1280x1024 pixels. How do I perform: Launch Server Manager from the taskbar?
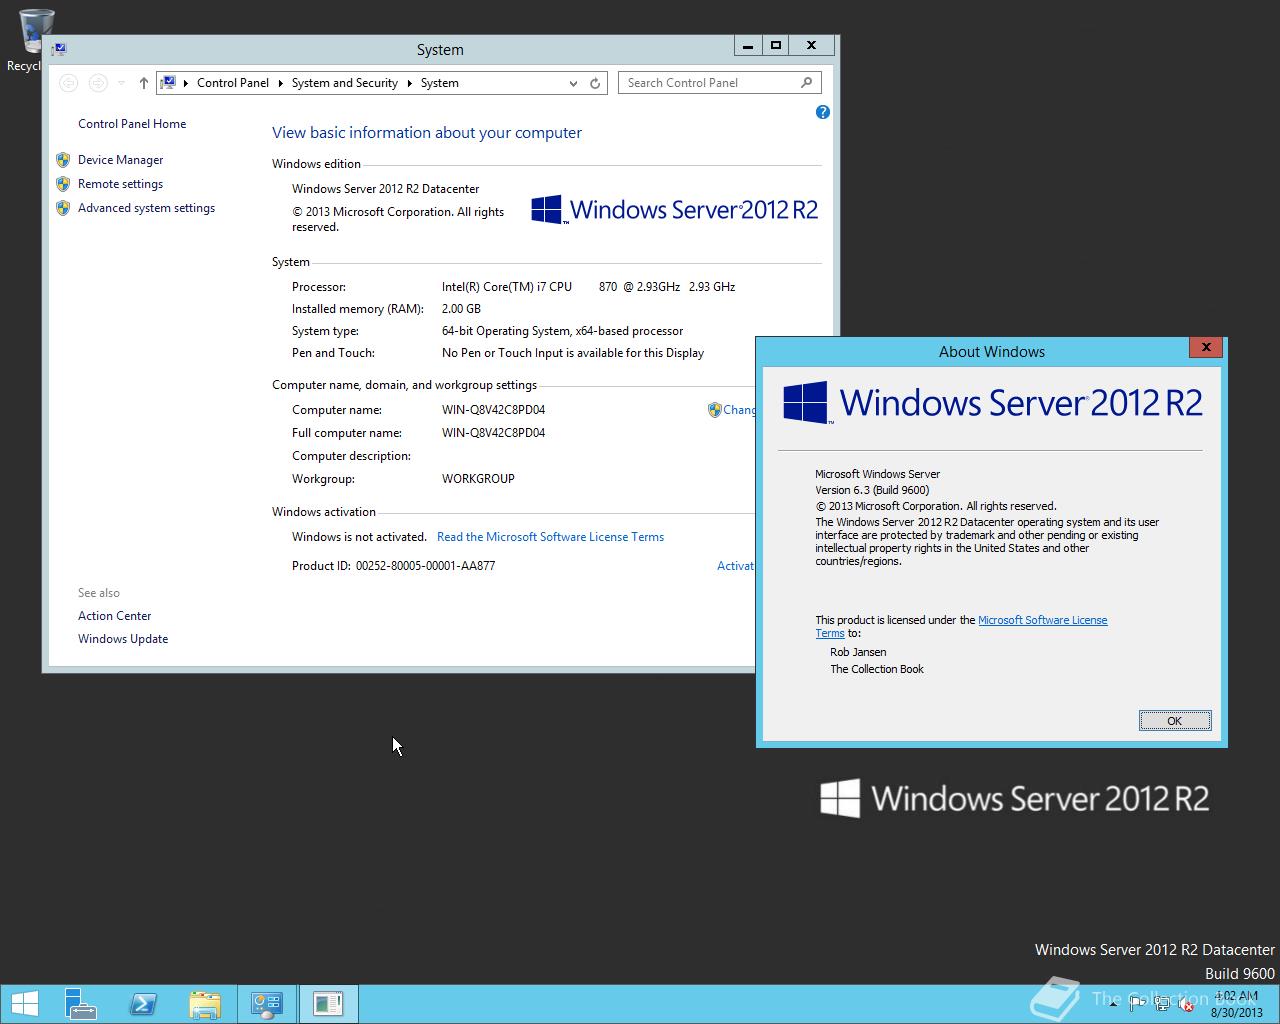pos(80,1003)
